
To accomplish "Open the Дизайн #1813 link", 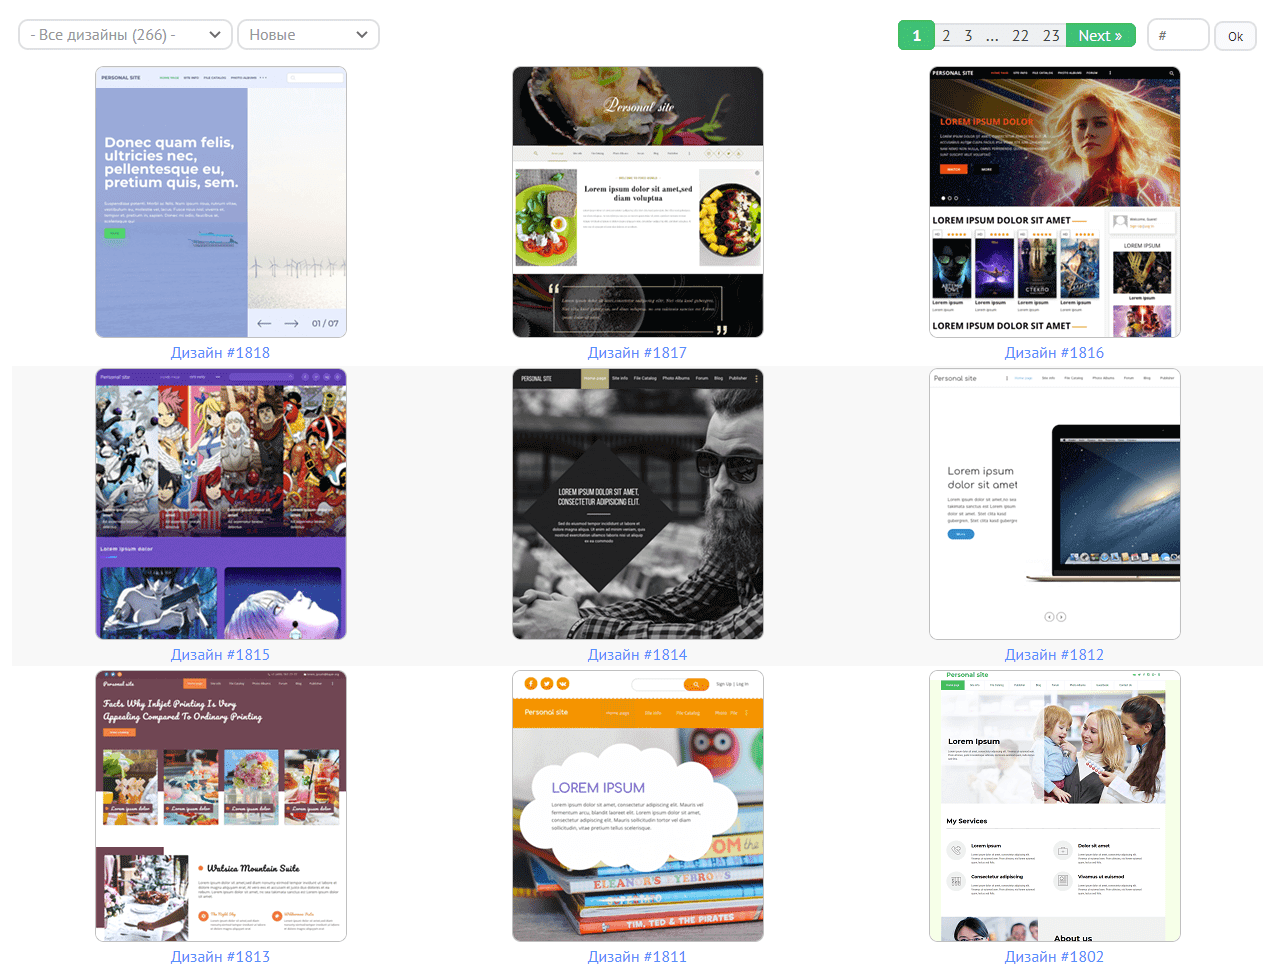I will [x=220, y=957].
